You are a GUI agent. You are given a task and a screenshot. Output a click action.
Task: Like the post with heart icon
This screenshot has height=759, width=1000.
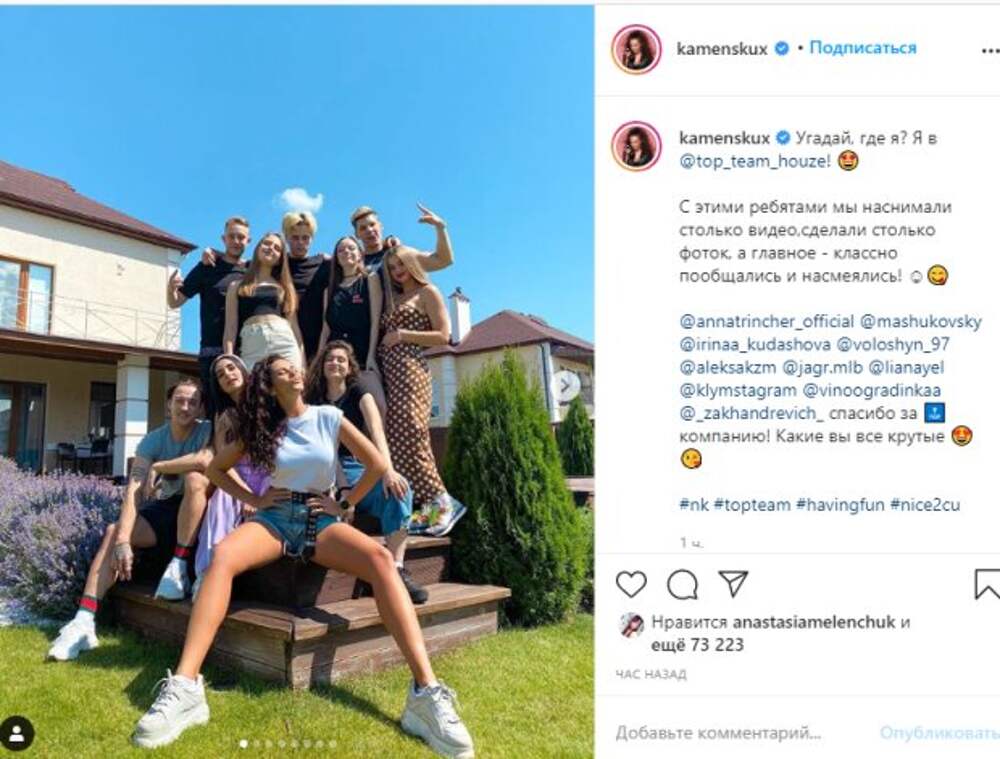point(631,584)
